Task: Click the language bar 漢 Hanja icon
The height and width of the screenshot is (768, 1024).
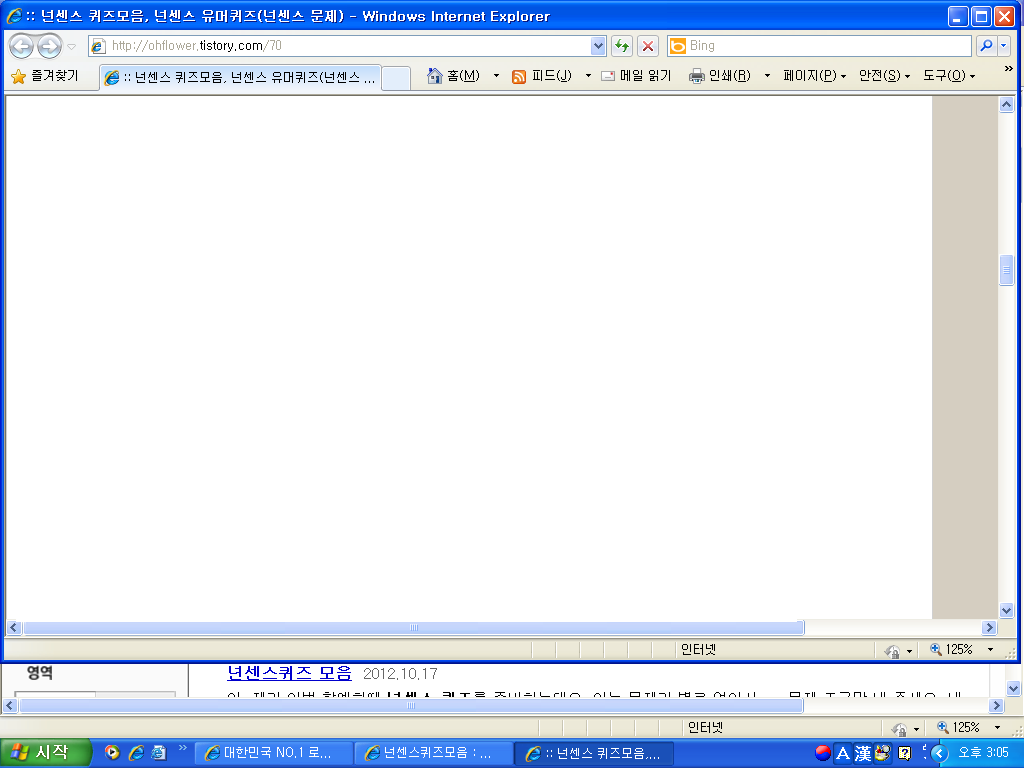Action: click(x=862, y=753)
